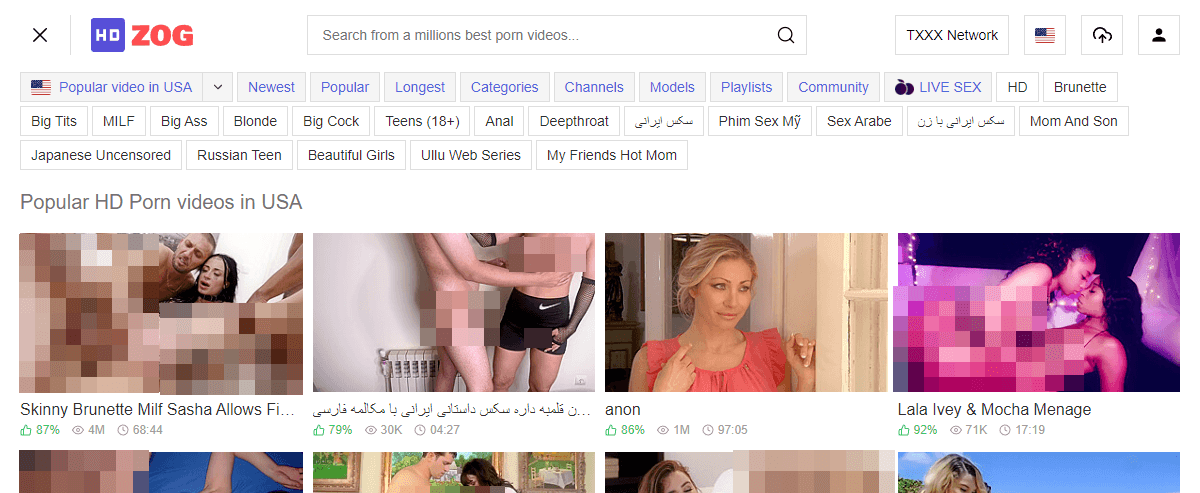Open the TXXX Network button

(952, 35)
